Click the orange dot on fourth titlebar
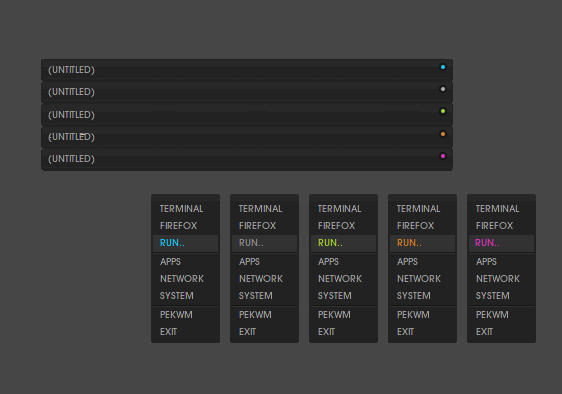This screenshot has height=394, width=562. [x=443, y=134]
